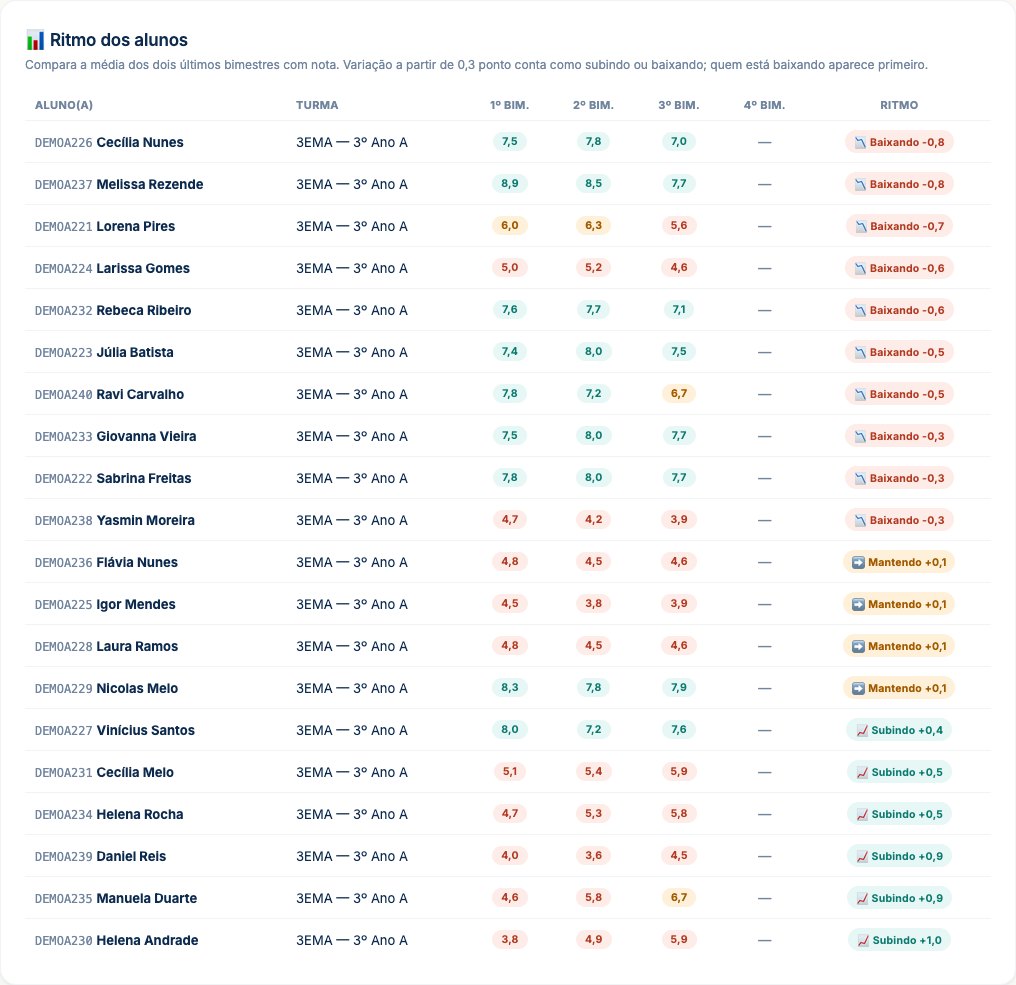This screenshot has height=985, width=1016.
Task: Click the 8,9 first bimester grade for Melissa
Action: [509, 184]
